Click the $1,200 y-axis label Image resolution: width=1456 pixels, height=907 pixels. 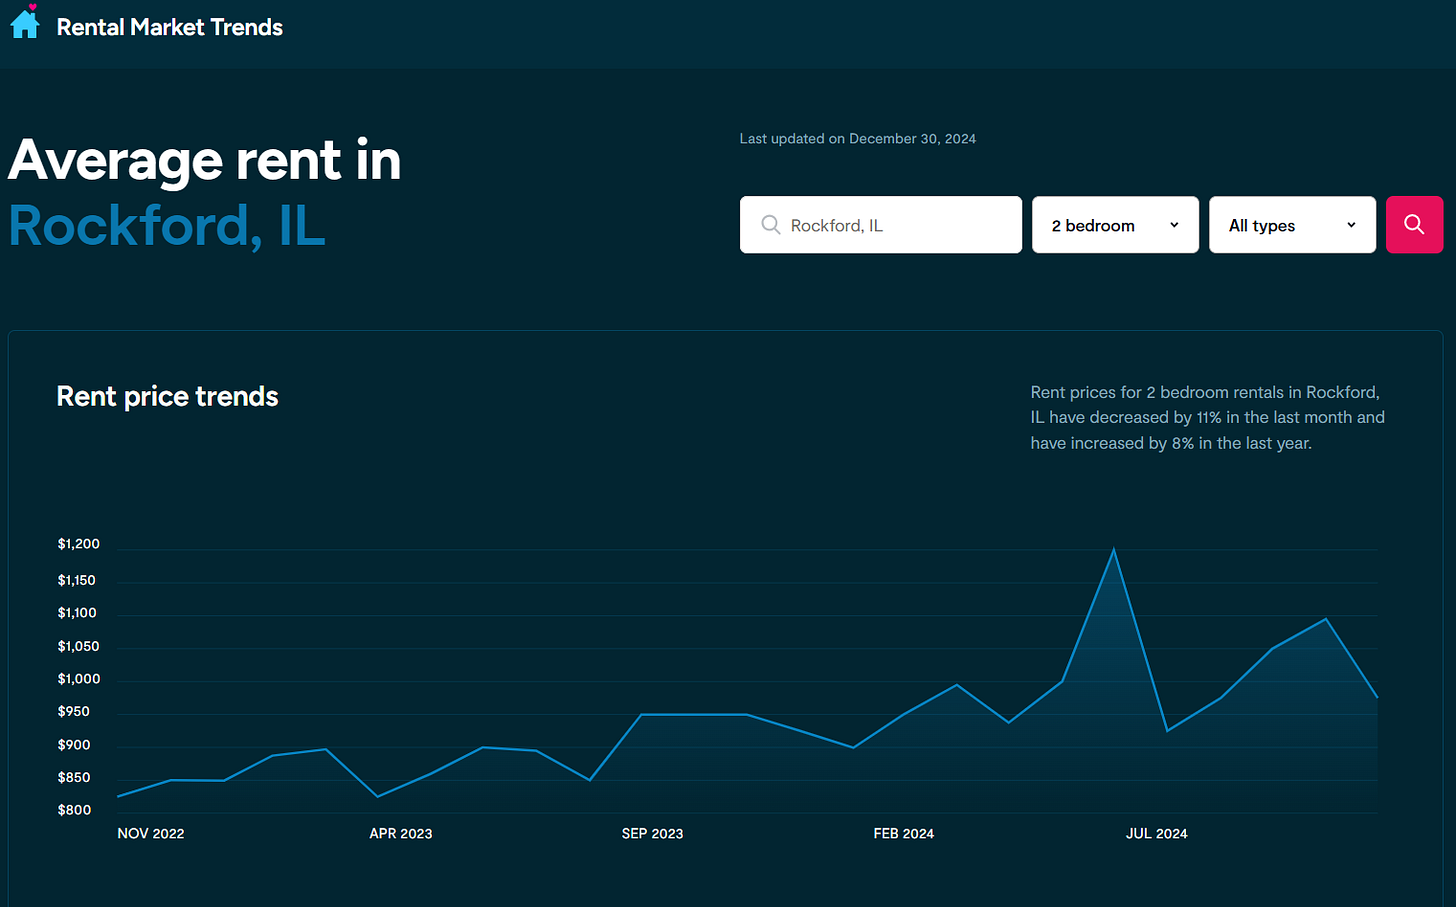[79, 544]
